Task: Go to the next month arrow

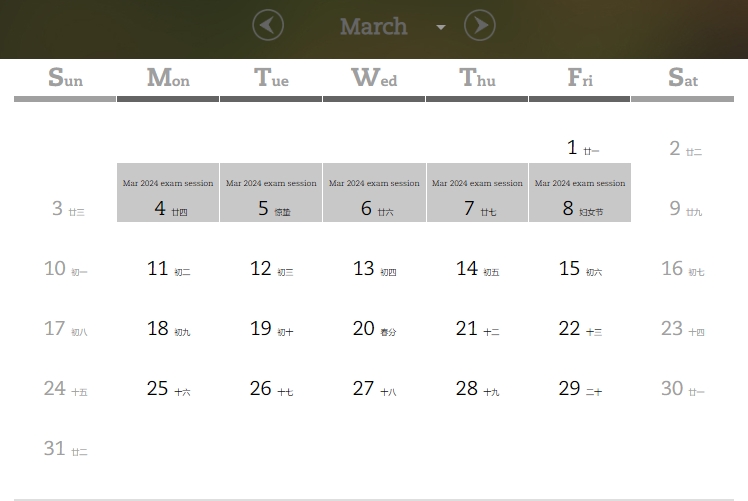Action: 480,25
